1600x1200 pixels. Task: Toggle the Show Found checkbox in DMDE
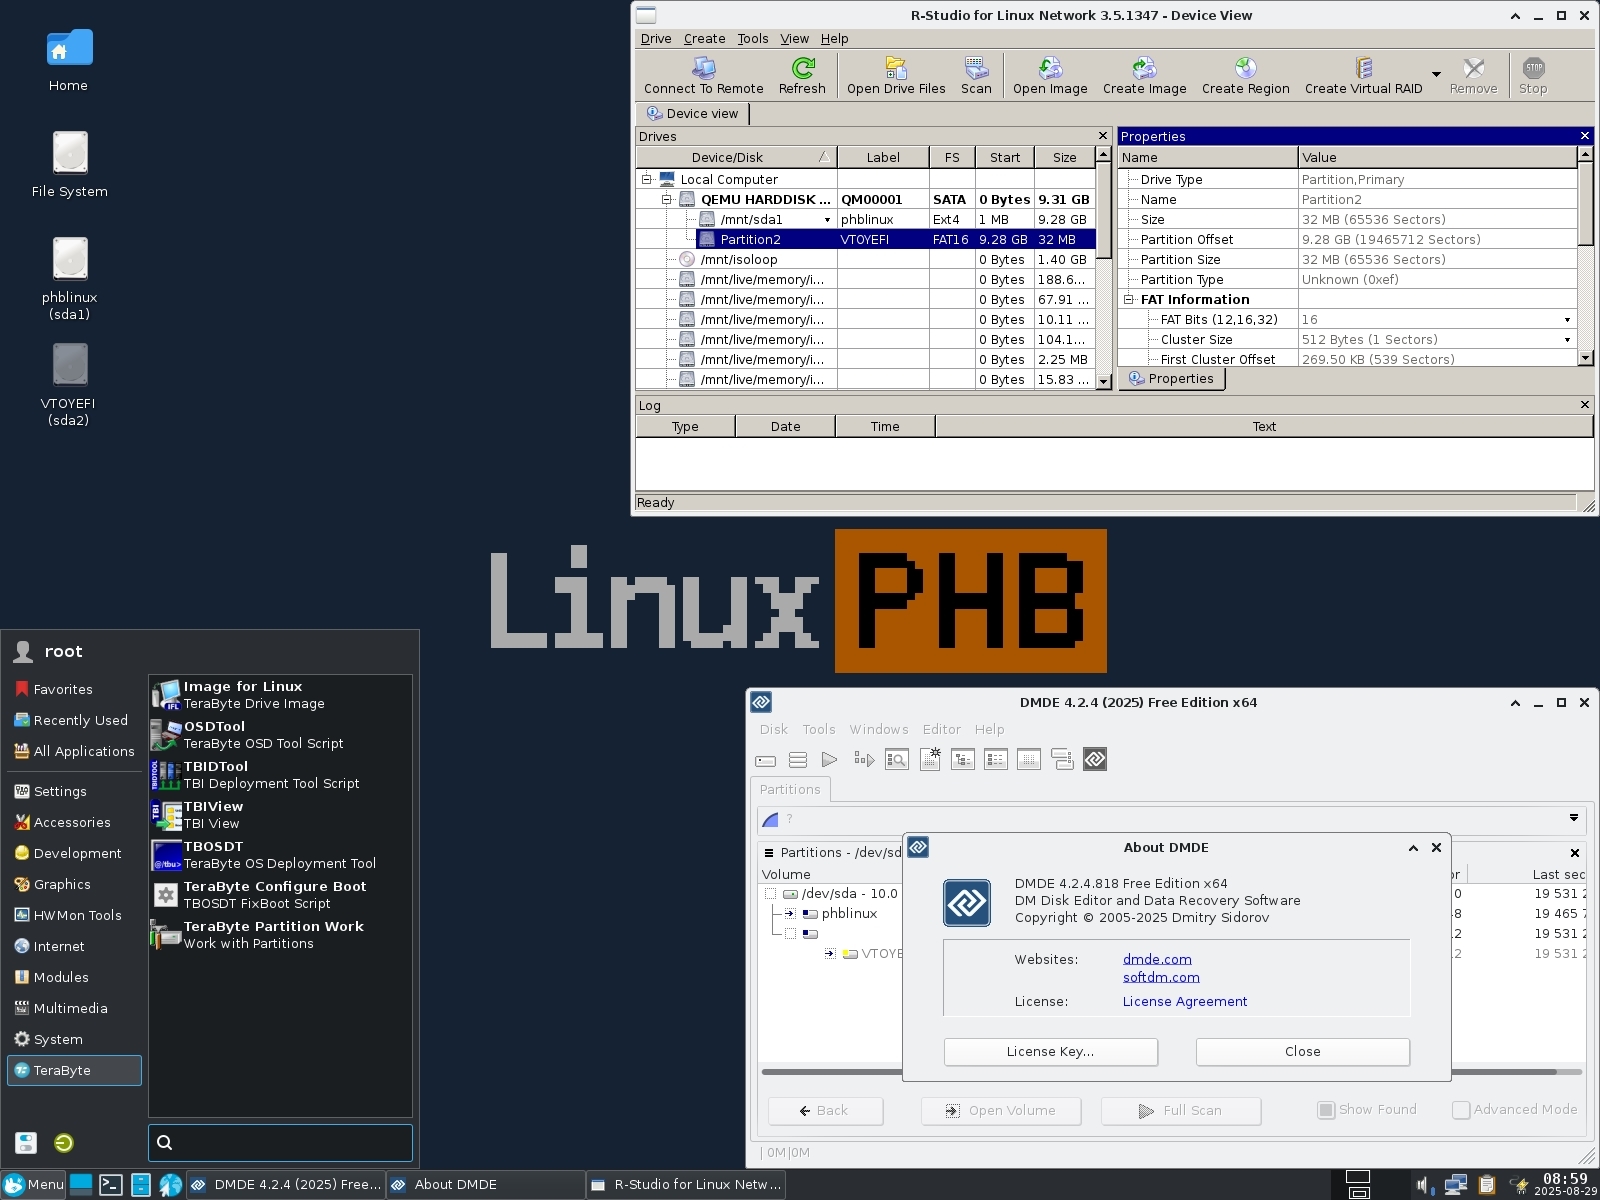[1326, 1110]
